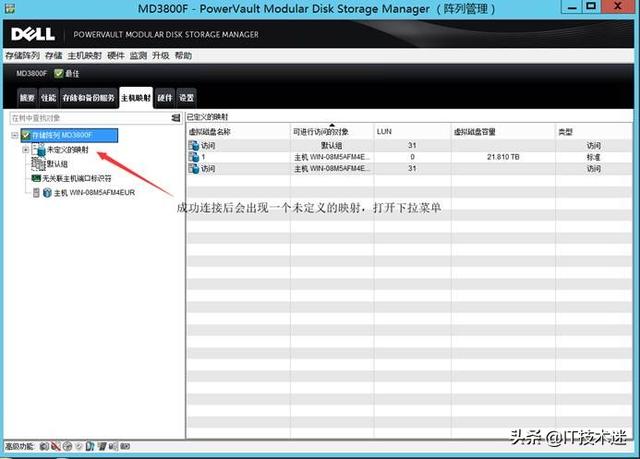Sort by 类型 column header

[x=594, y=132]
